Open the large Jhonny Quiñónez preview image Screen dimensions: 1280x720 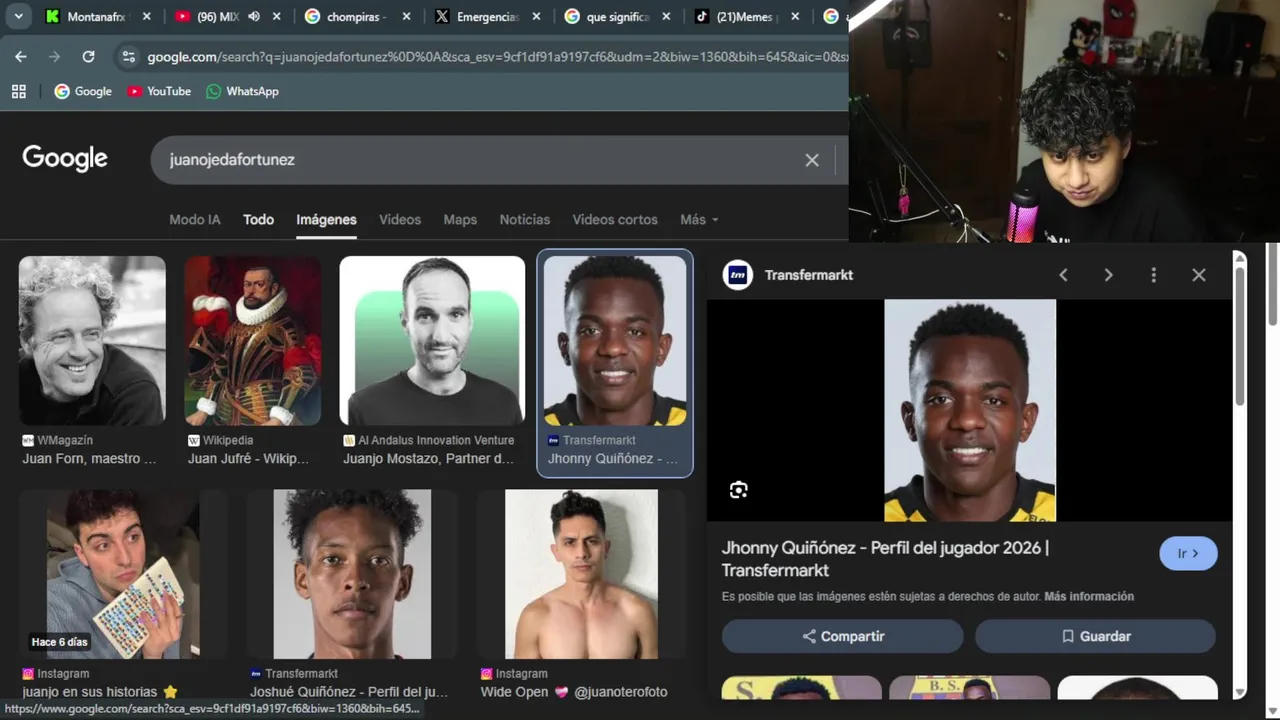970,410
